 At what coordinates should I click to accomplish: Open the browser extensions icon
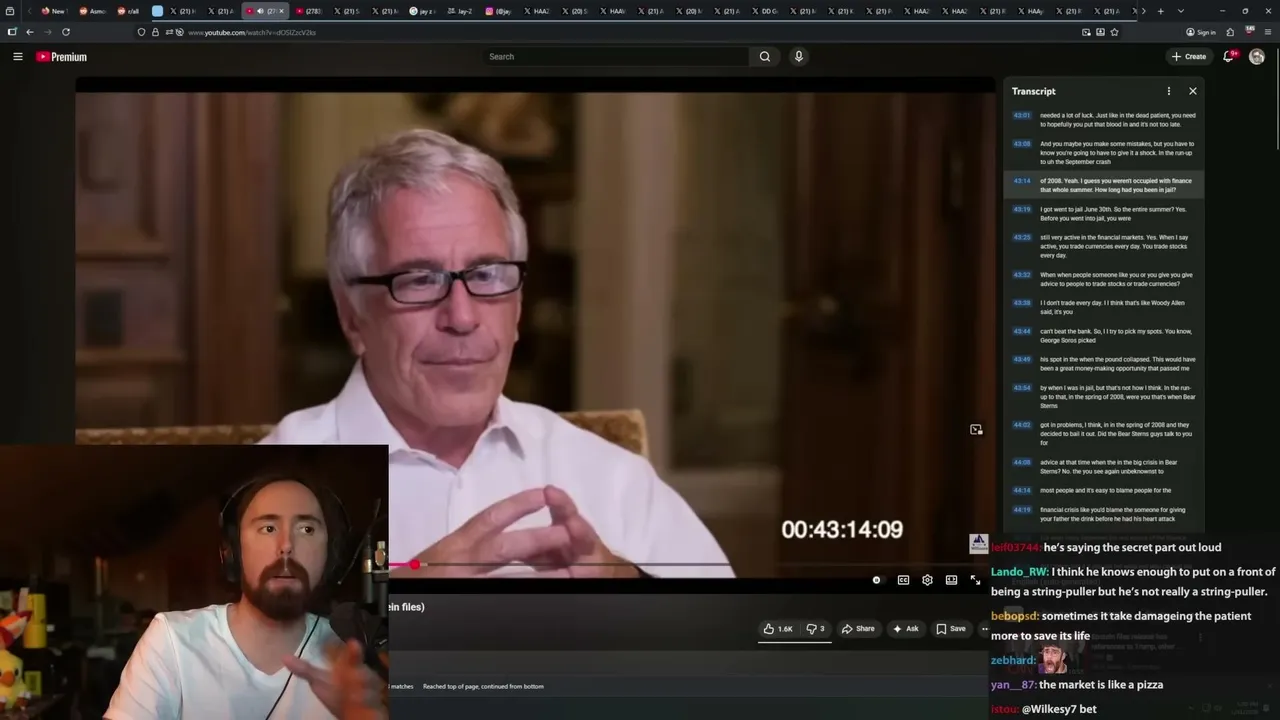[x=1230, y=32]
